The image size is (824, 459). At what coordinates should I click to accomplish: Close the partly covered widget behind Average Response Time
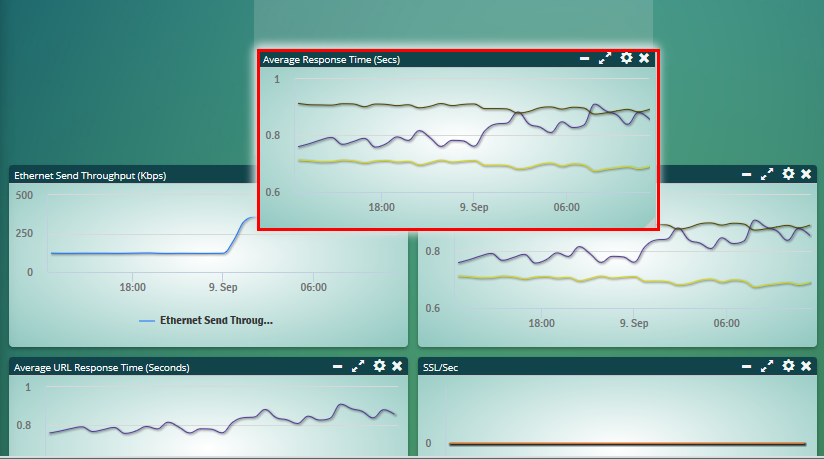pos(806,174)
